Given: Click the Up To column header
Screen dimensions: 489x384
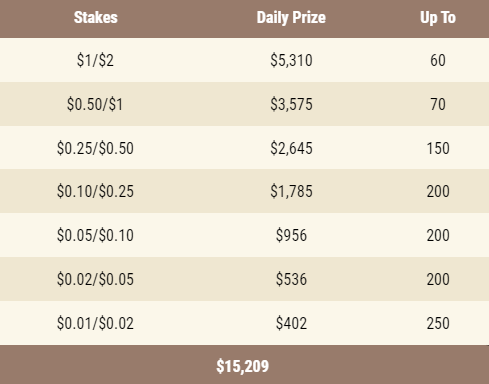Looking at the screenshot, I should click(x=438, y=17).
